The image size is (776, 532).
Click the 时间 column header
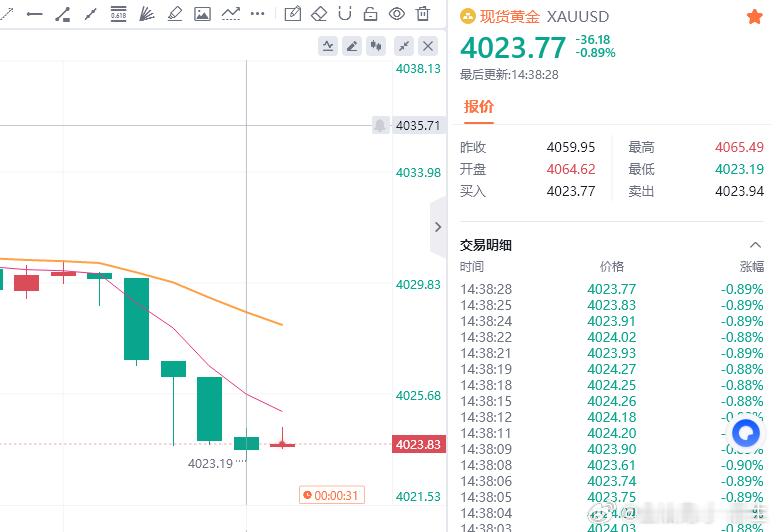472,267
